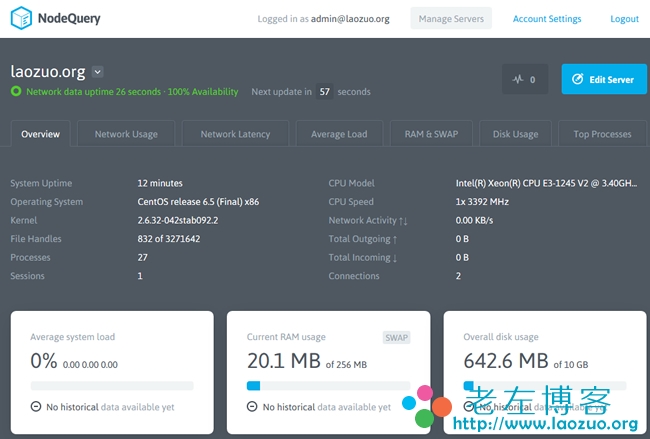Viewport: 650px width, 439px height.
Task: Click the Network Activity up-down arrows icon
Action: 403,221
